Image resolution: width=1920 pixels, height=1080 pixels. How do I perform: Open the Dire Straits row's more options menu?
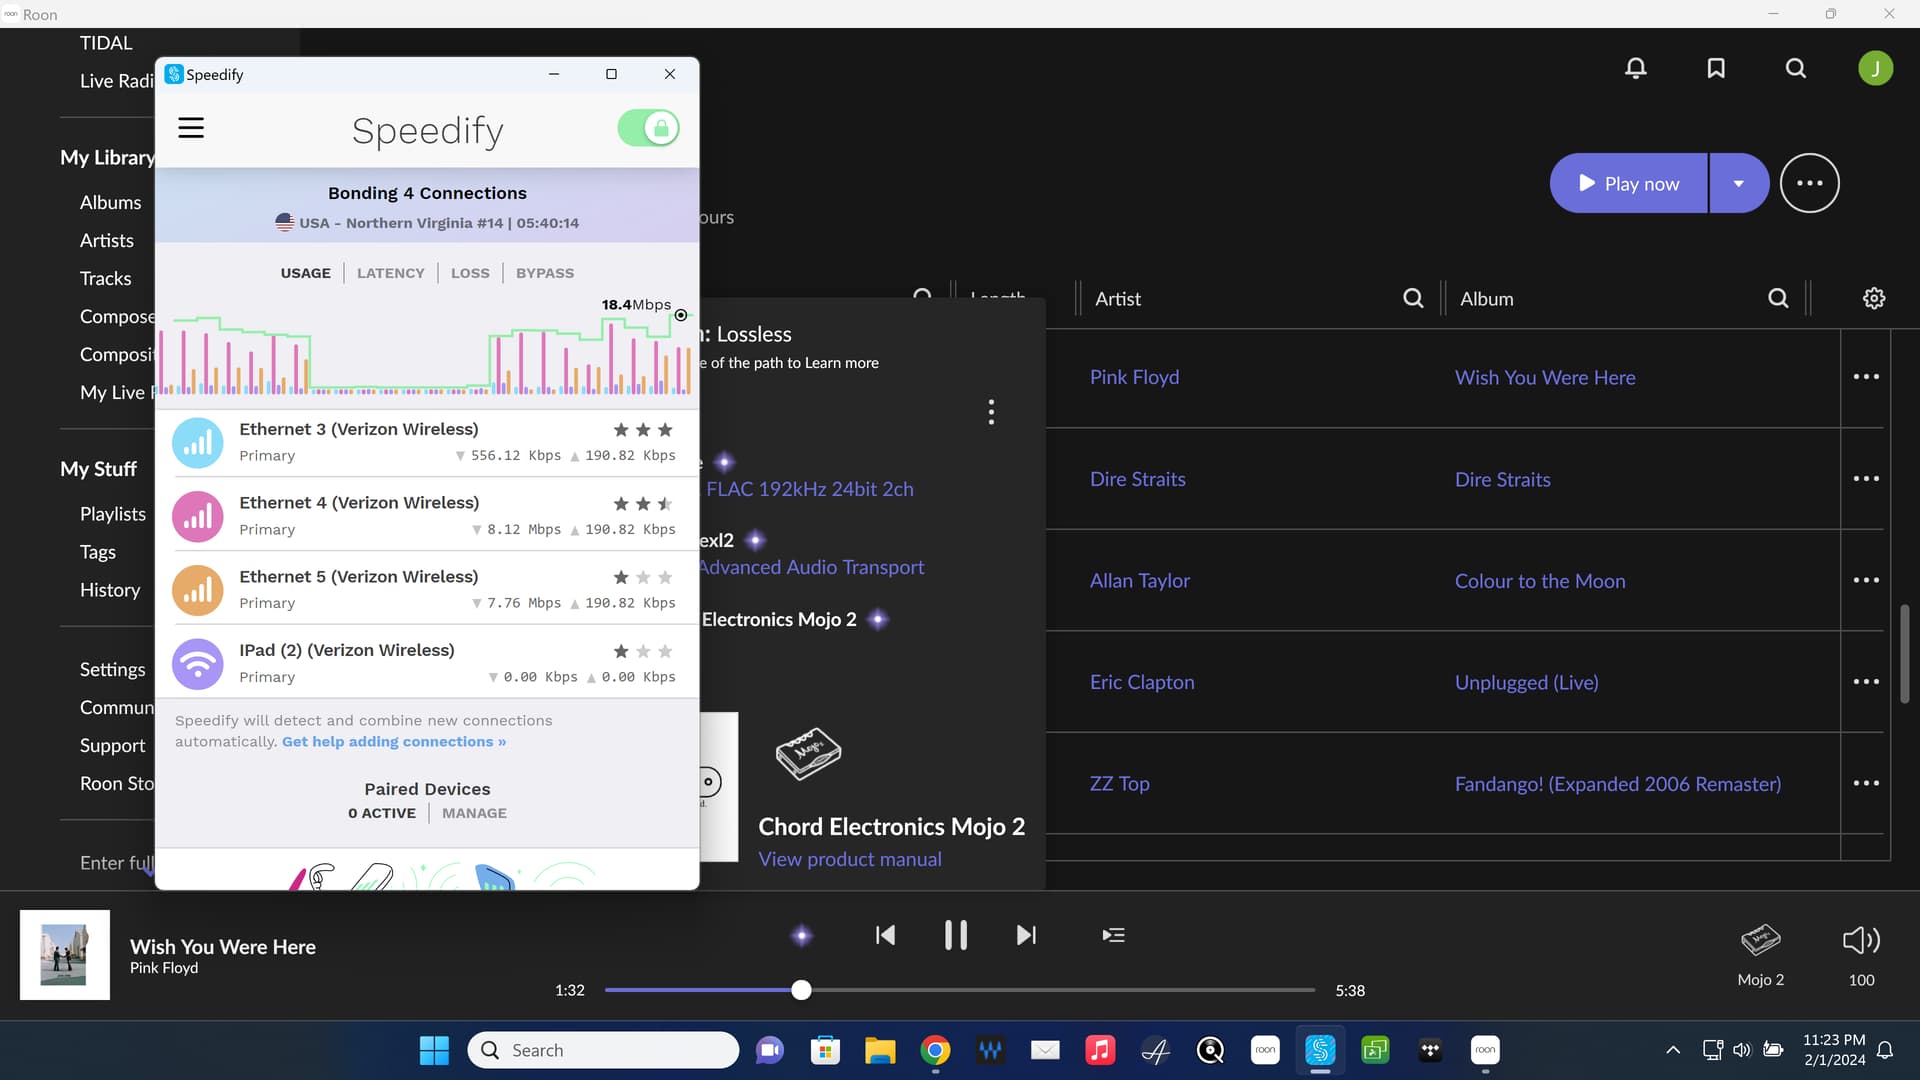pyautogui.click(x=1866, y=479)
